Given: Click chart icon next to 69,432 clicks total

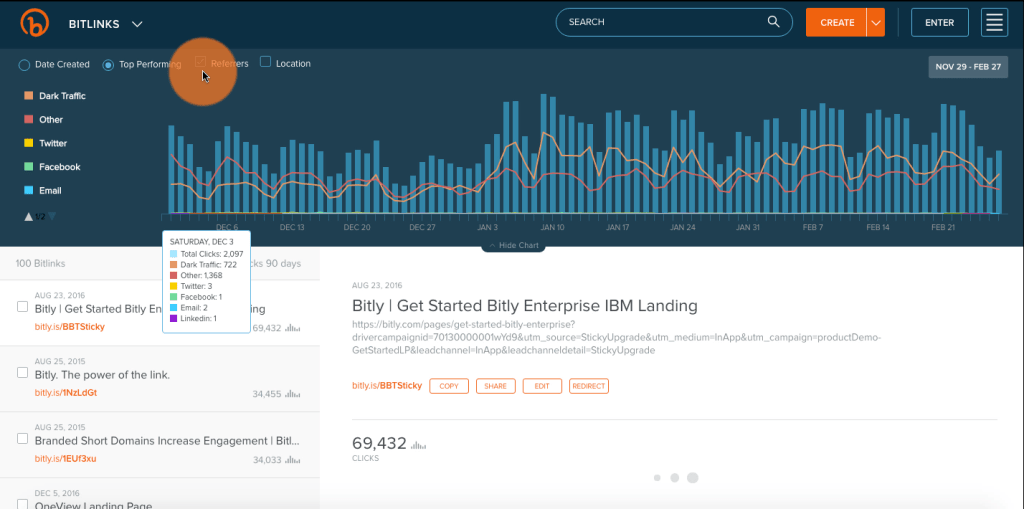Looking at the screenshot, I should 419,444.
